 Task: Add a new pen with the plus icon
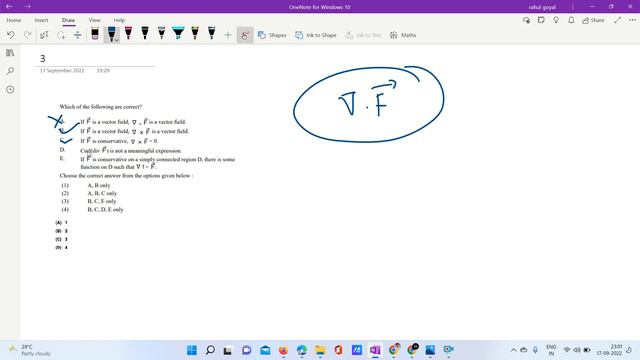pyautogui.click(x=228, y=35)
